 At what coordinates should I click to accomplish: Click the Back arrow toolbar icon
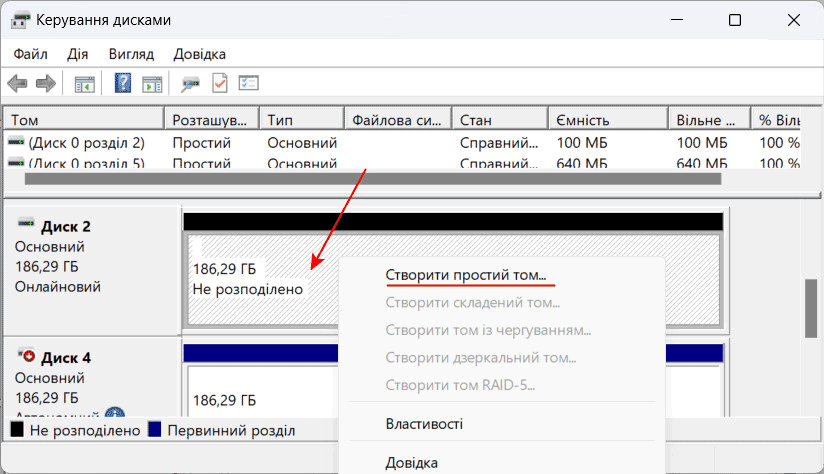click(x=17, y=83)
